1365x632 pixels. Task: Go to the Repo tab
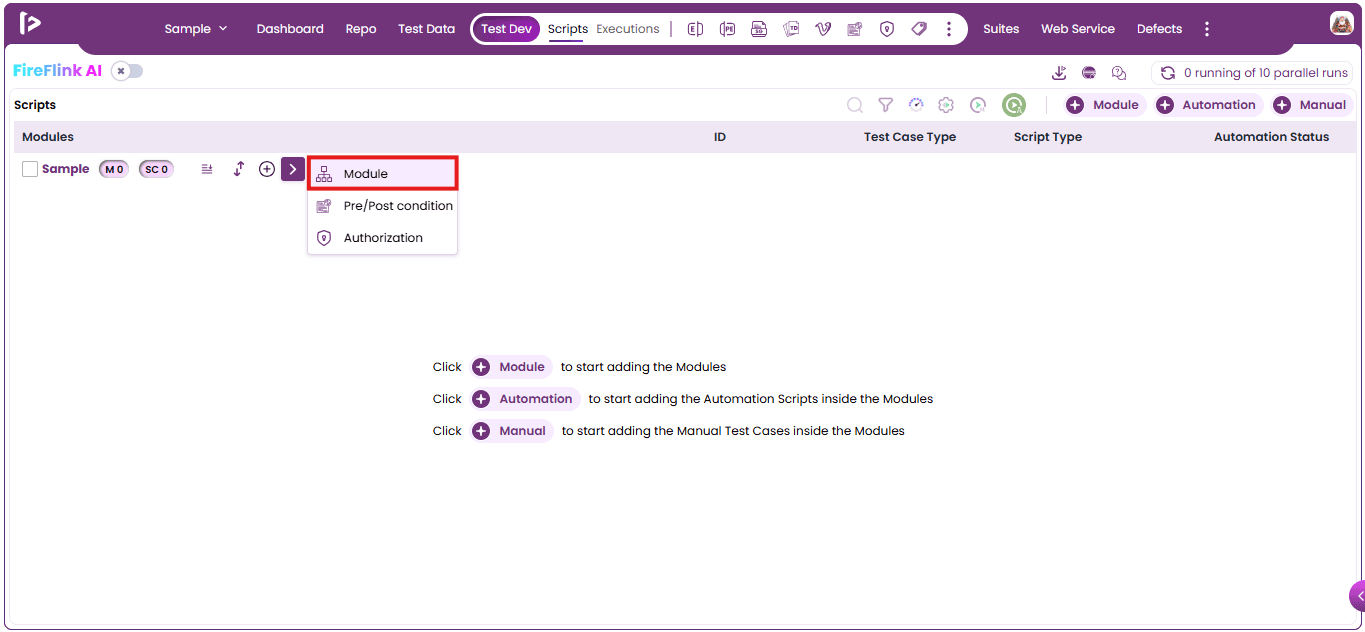361,29
